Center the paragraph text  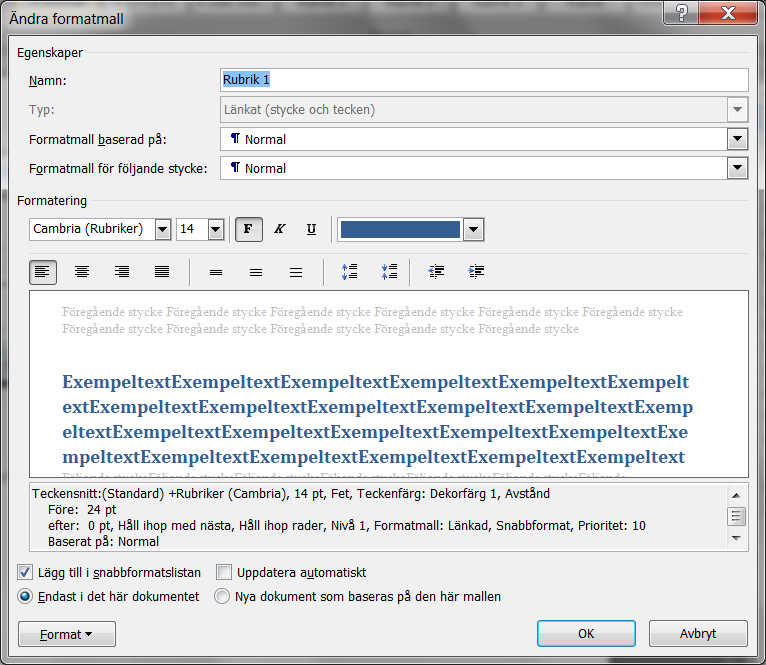pos(82,272)
